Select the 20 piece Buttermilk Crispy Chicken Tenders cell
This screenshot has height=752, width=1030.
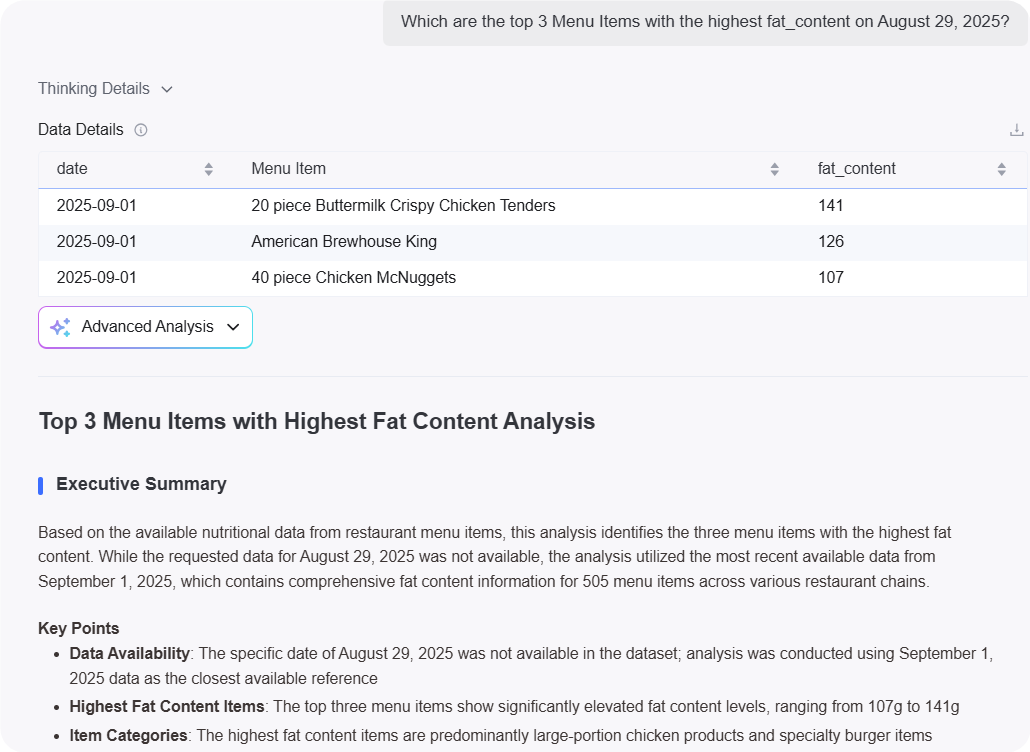403,206
